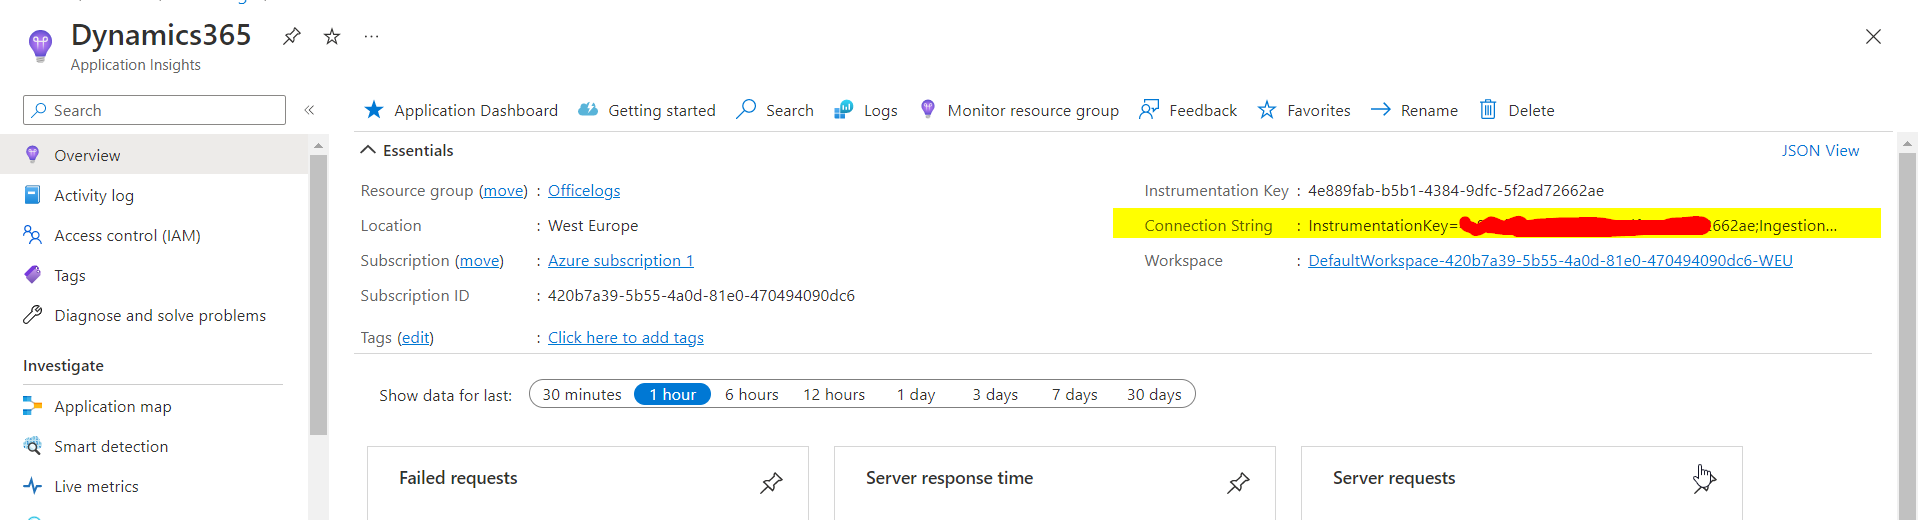Select Subscription ID value text
This screenshot has width=1918, height=520.
point(701,295)
